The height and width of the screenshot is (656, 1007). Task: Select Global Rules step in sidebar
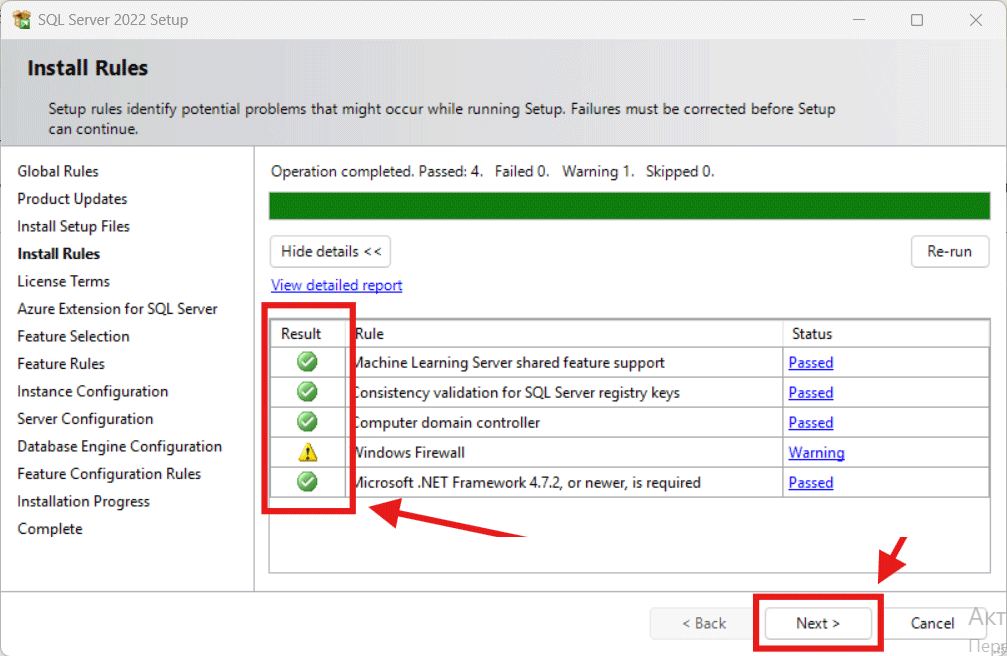58,171
